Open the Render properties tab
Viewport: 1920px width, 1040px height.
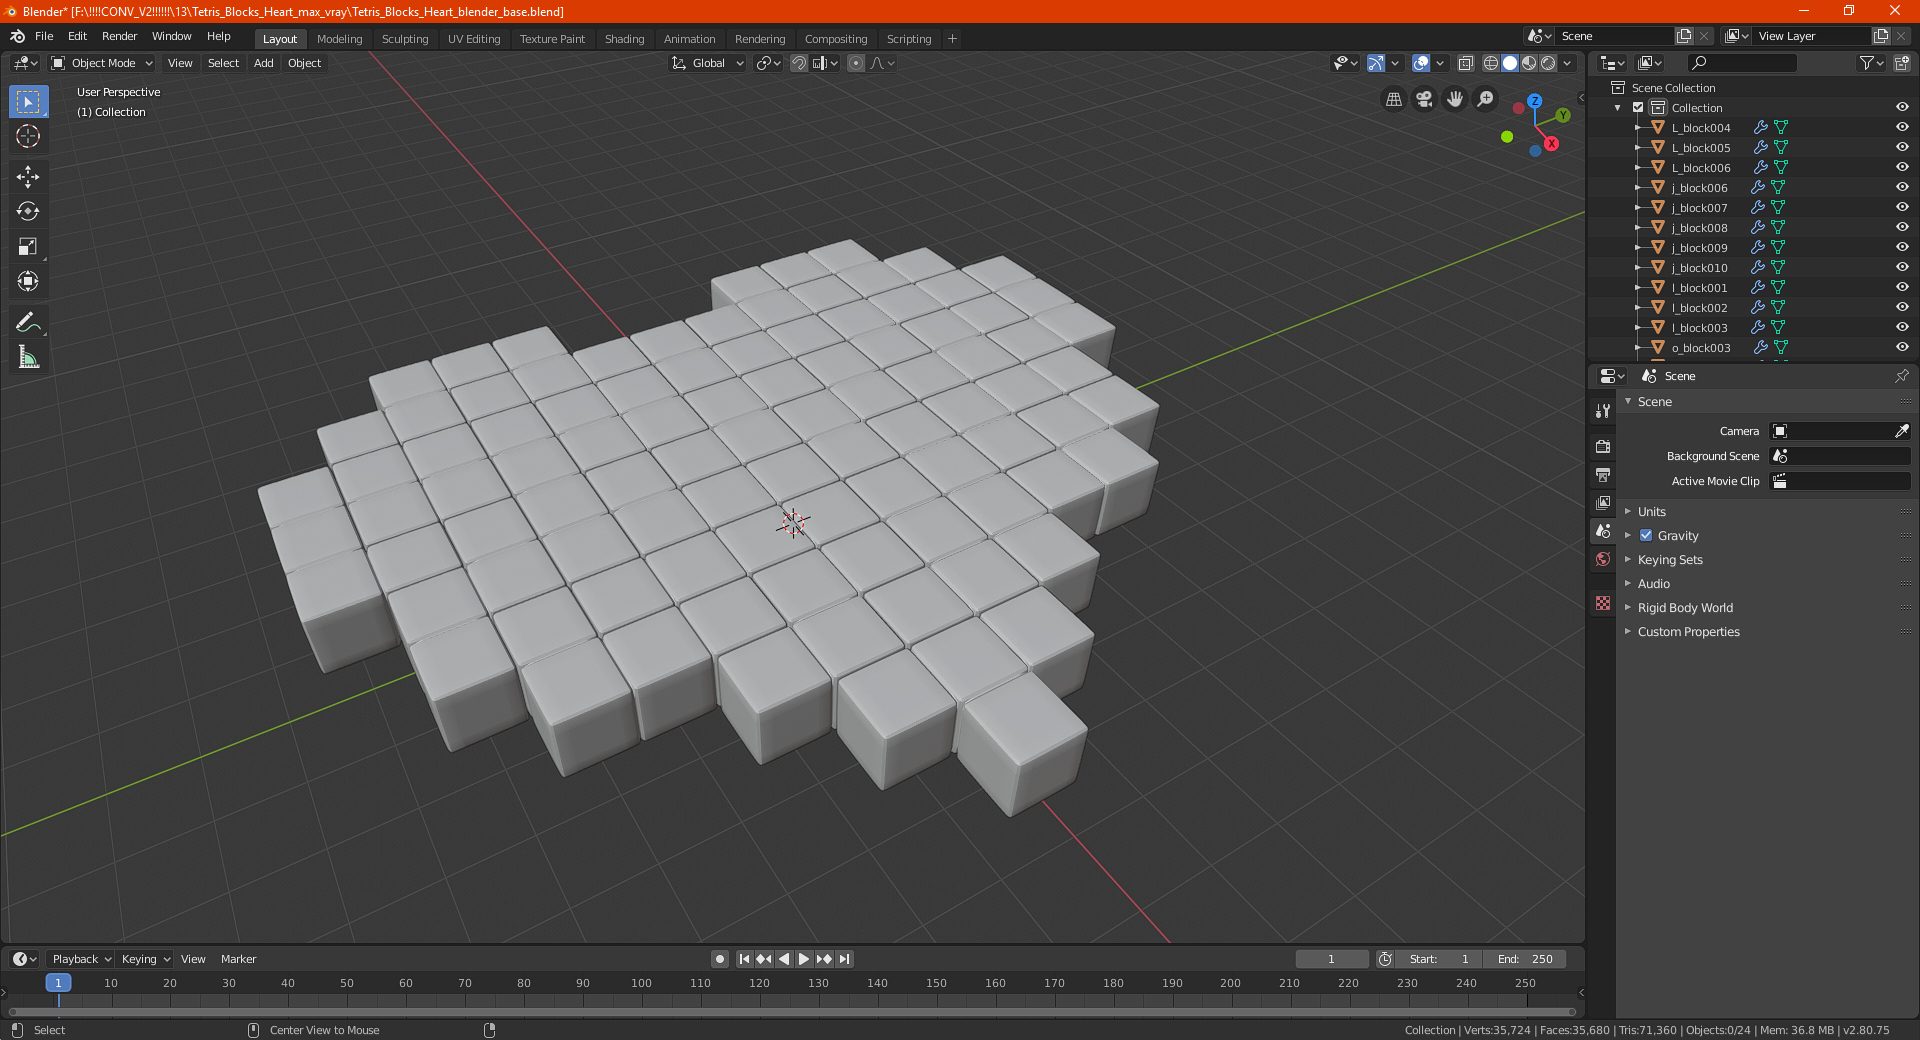1603,446
